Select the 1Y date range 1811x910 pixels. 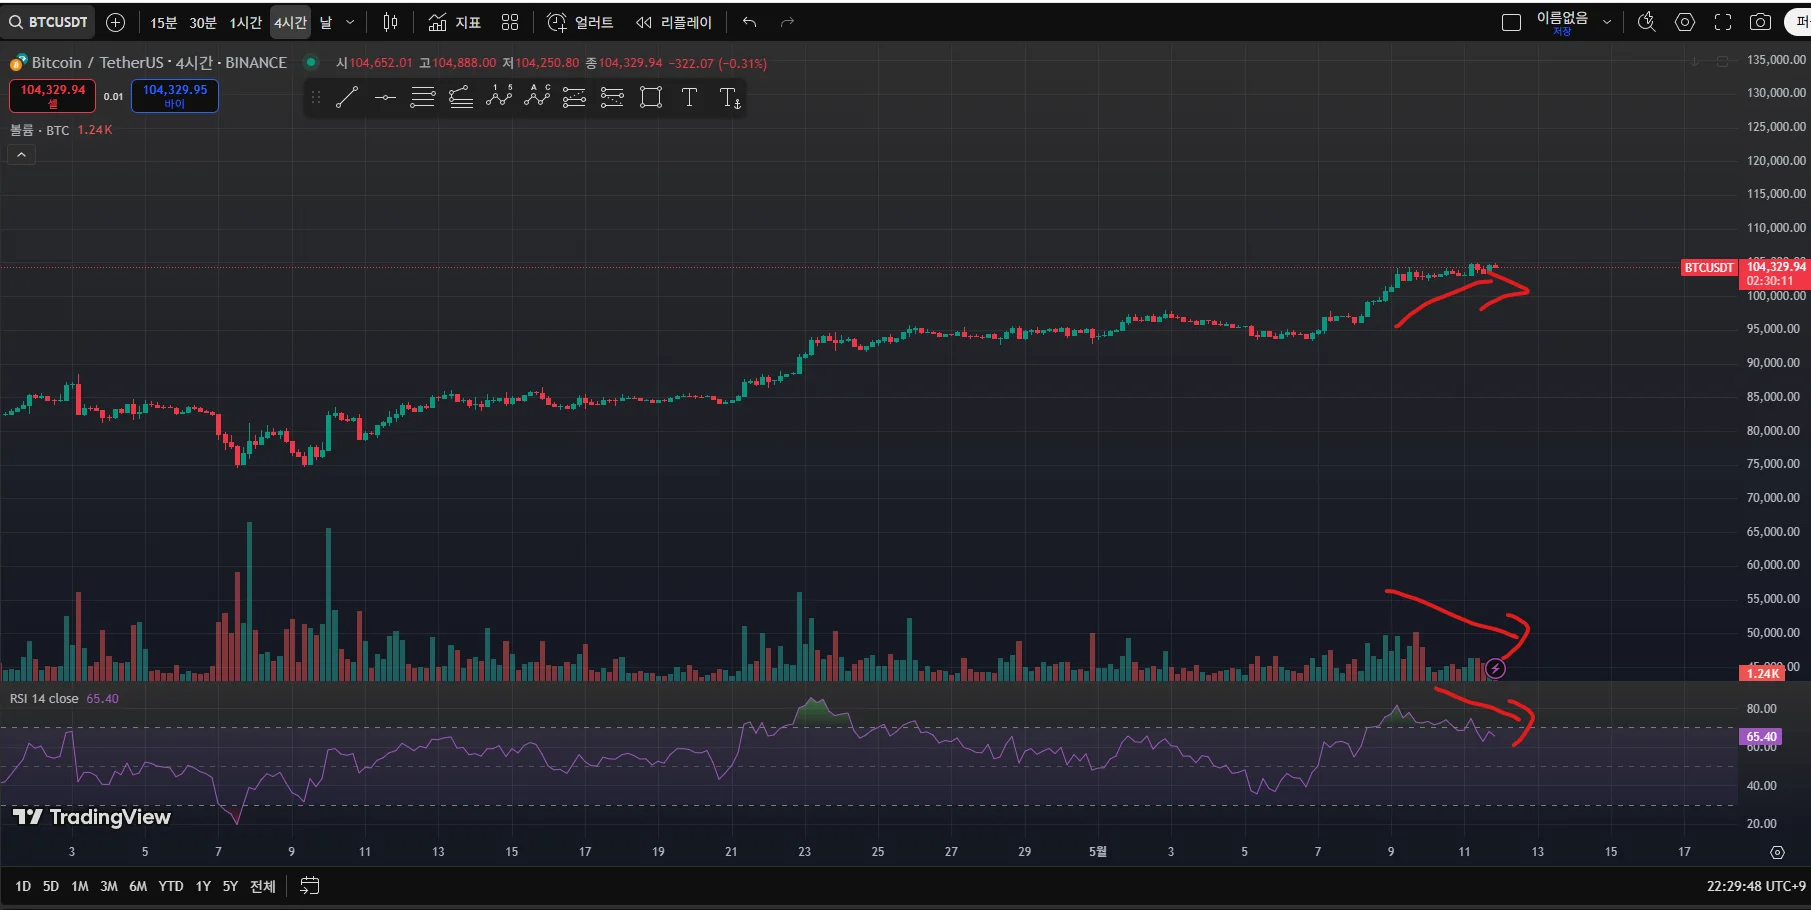[x=203, y=886]
